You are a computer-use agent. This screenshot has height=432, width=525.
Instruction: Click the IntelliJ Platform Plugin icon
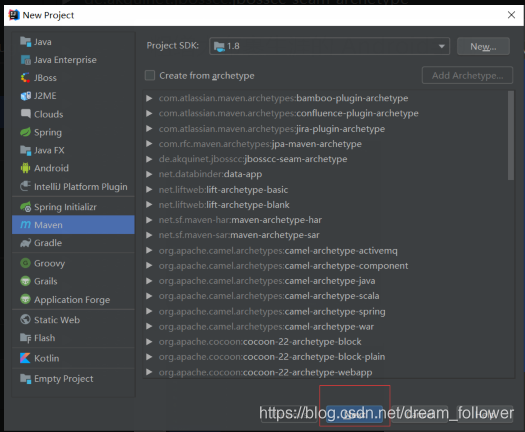tap(25, 186)
